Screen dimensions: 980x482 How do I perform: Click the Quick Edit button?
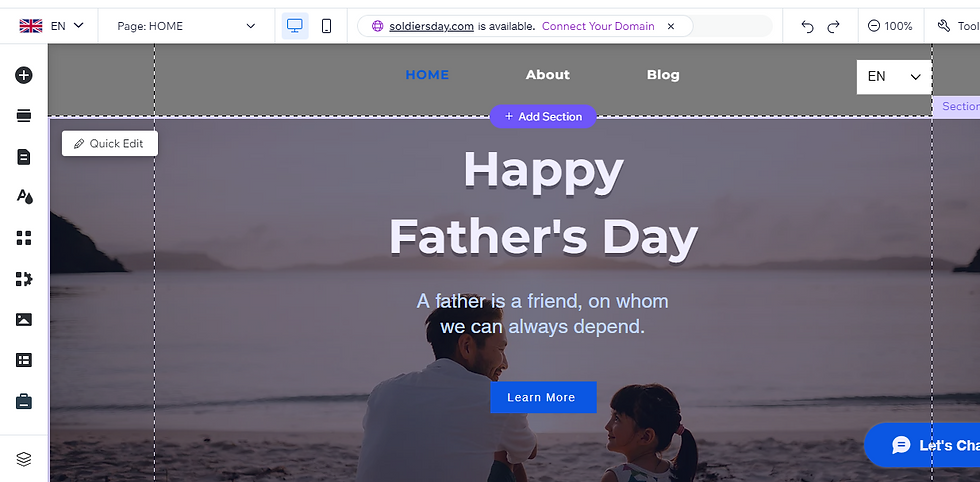[x=110, y=143]
